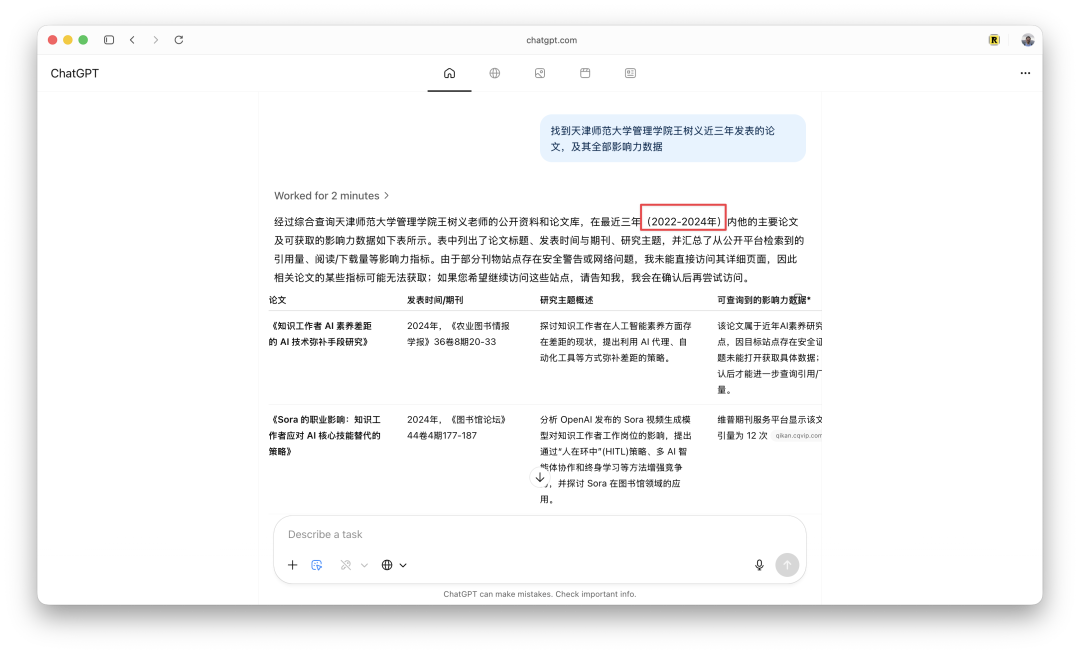
Task: Toggle the browser sidebar panel icon
Action: point(109,40)
